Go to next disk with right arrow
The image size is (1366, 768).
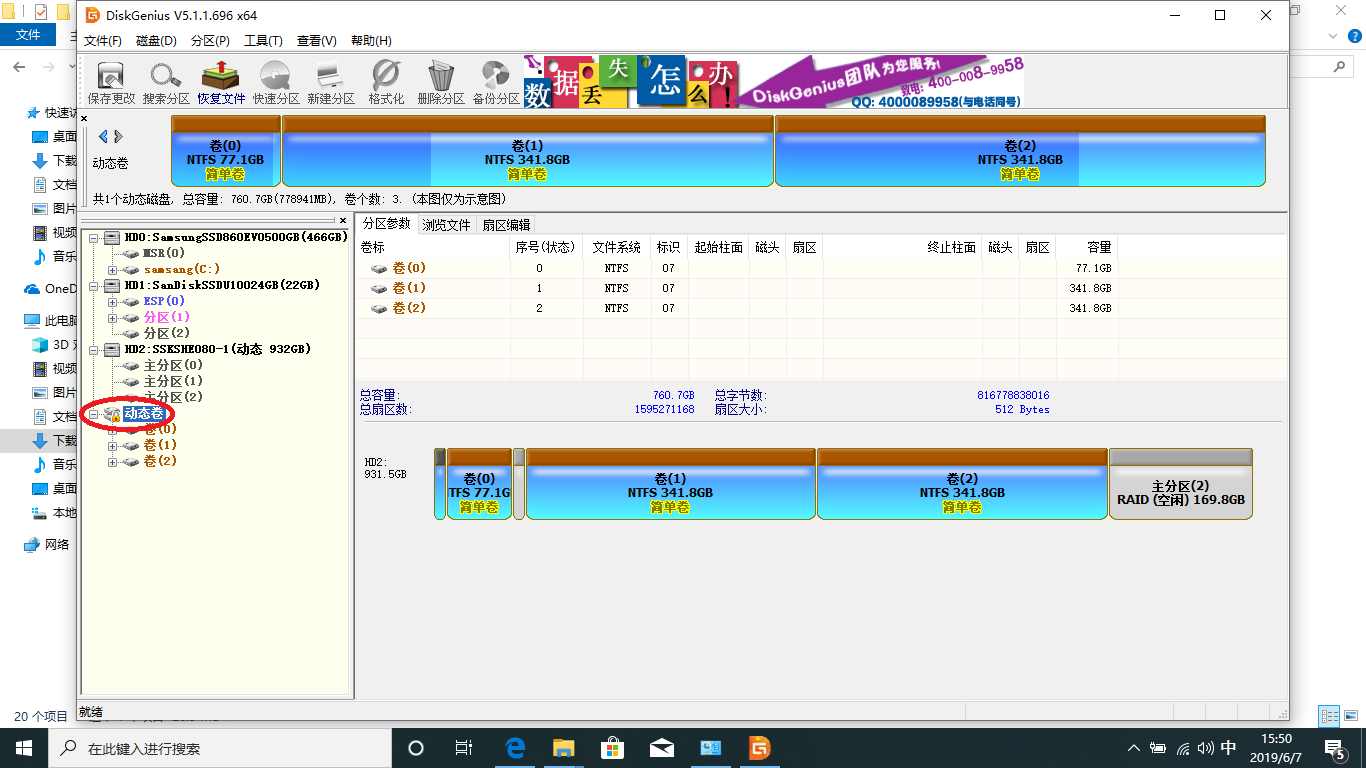coord(118,137)
